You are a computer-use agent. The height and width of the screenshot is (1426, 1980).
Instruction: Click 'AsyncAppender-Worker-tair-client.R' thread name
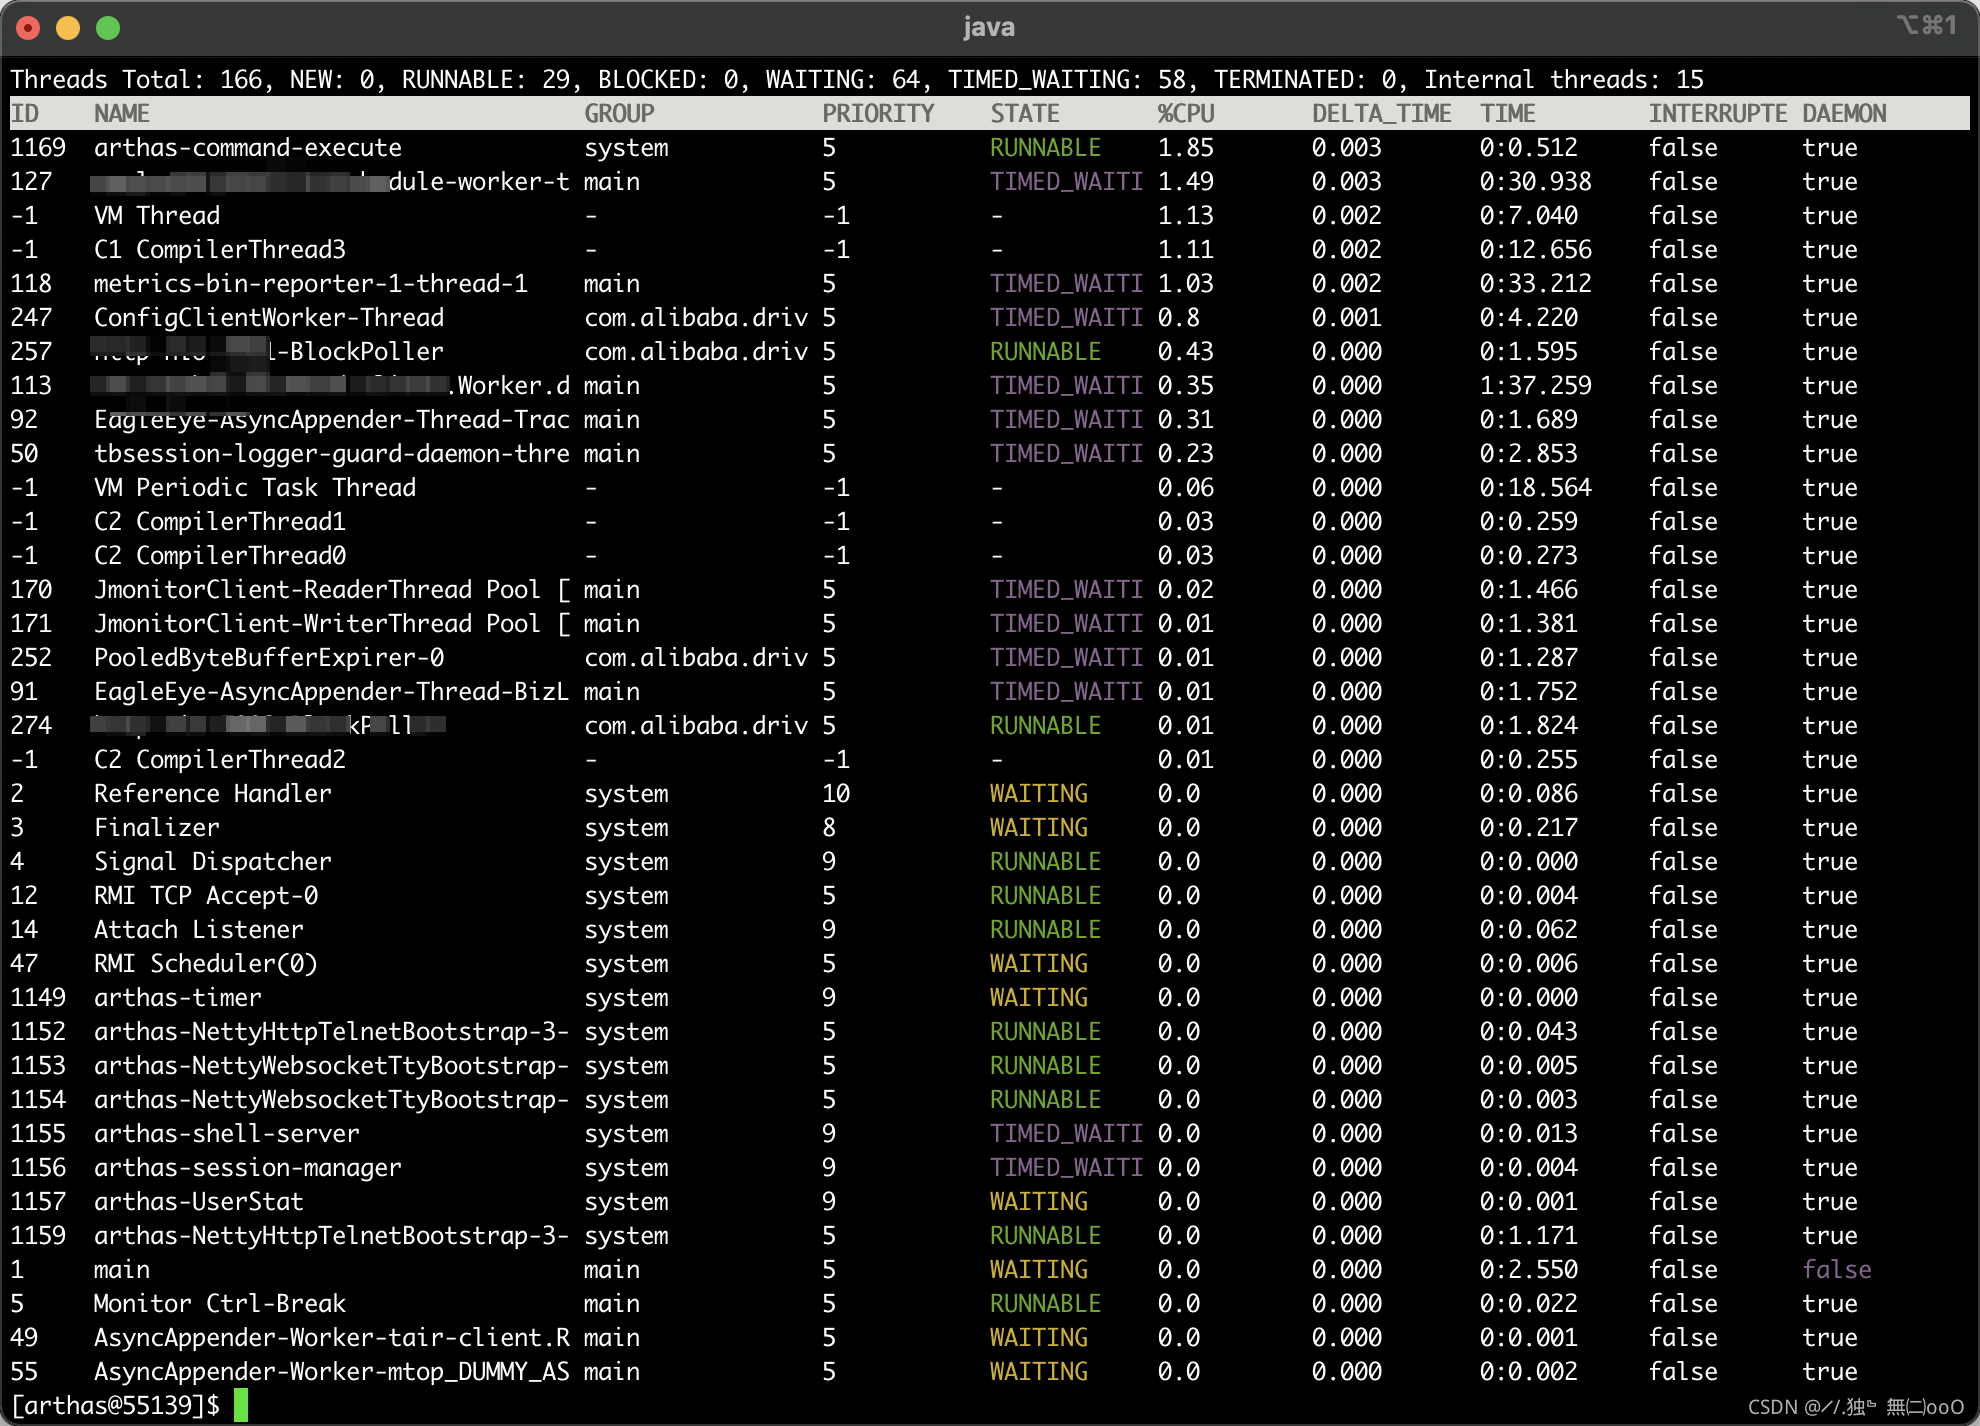point(332,1338)
